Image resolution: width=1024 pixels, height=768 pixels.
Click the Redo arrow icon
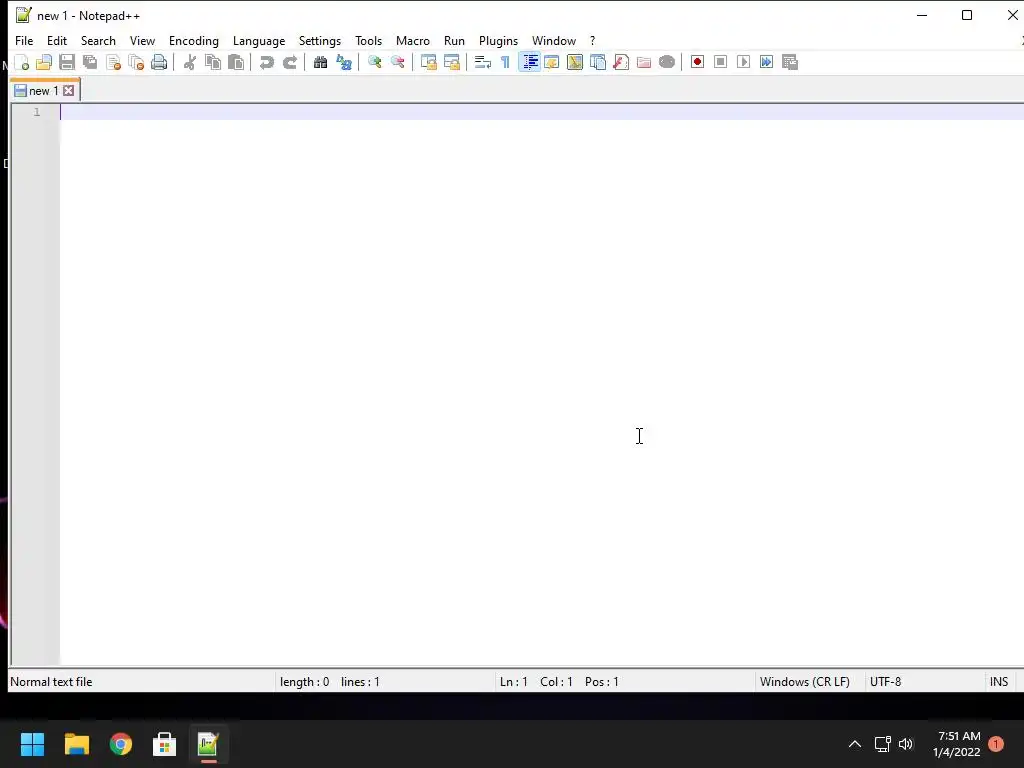coord(289,62)
